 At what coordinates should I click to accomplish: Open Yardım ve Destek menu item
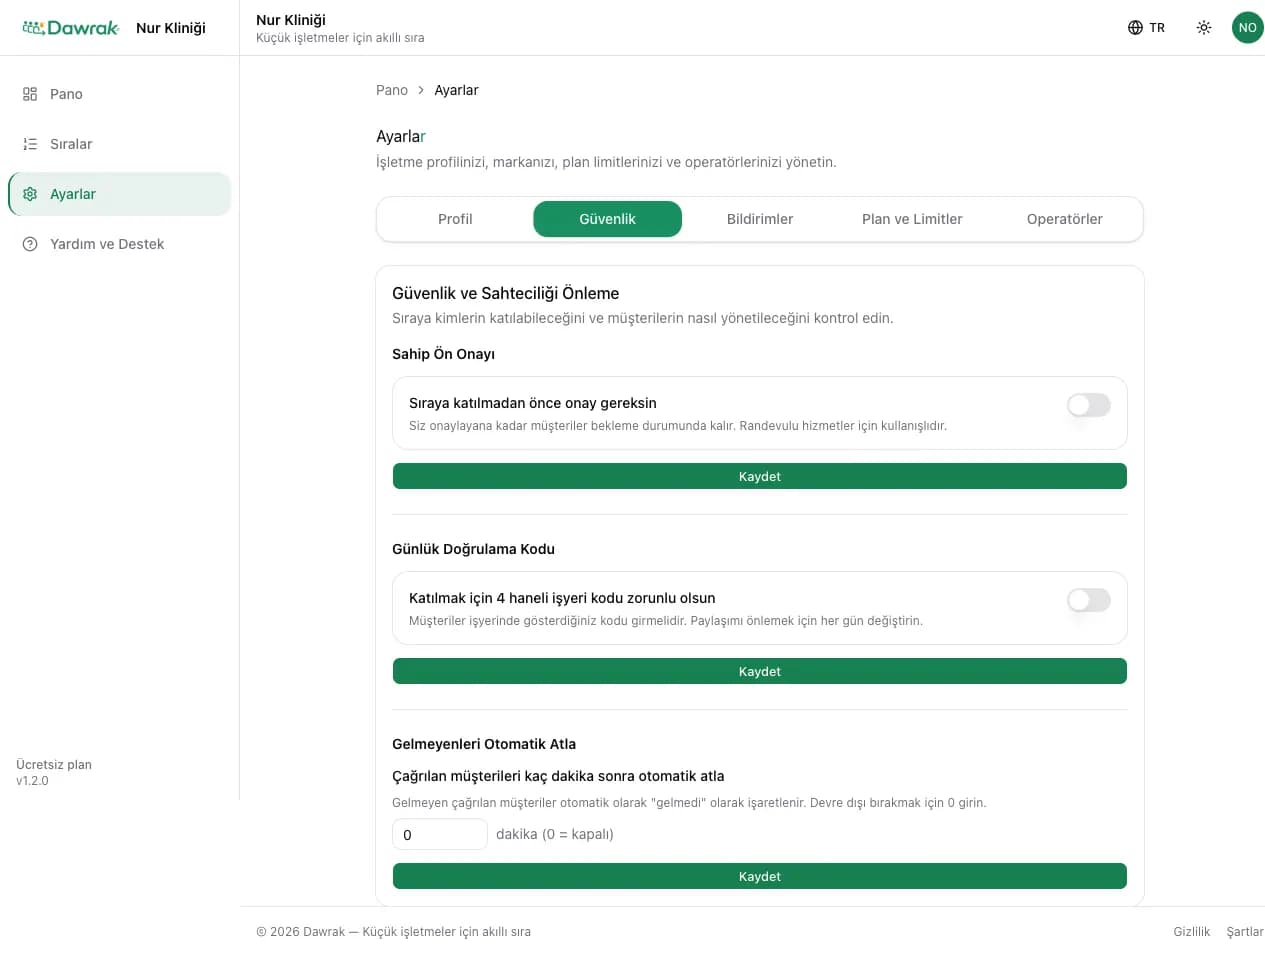(120, 244)
